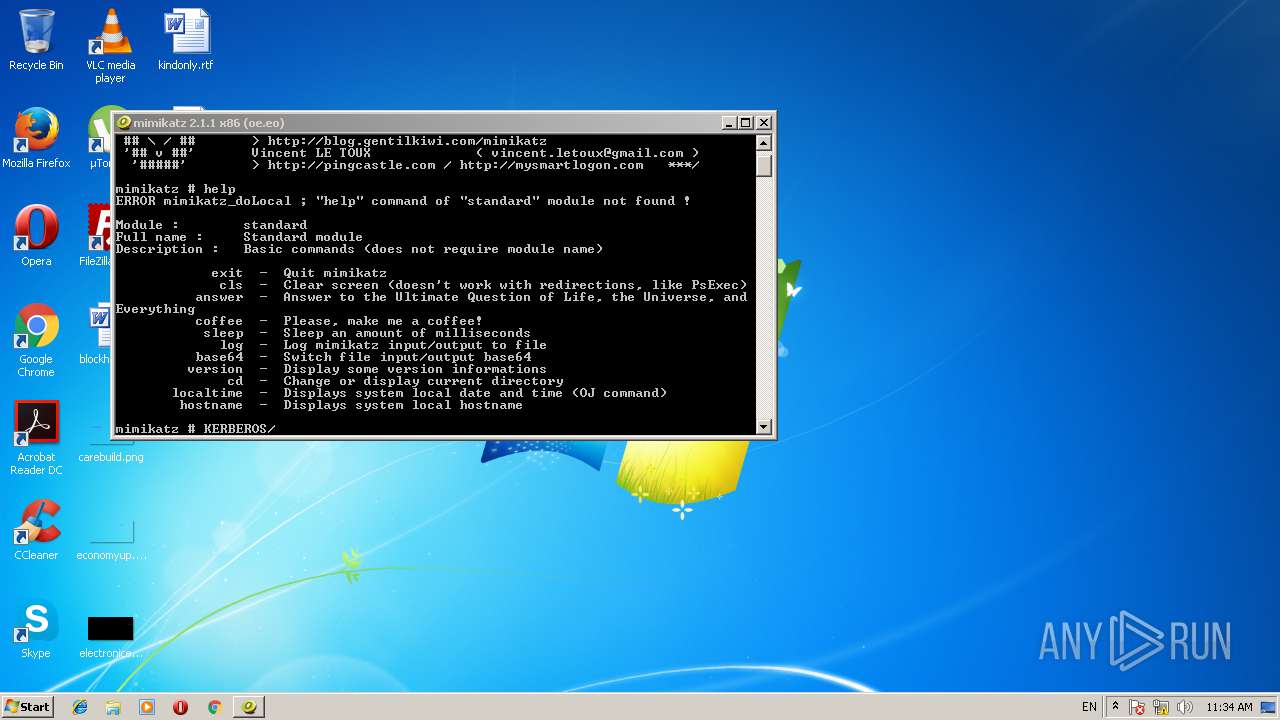Click the 'version' command row

(x=367, y=369)
